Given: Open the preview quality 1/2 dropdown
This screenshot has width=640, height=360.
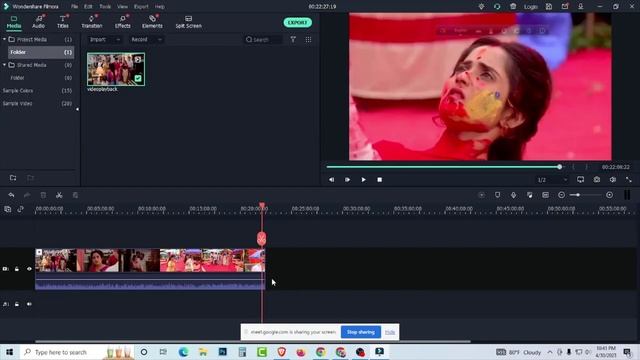Looking at the screenshot, I should click(x=552, y=180).
